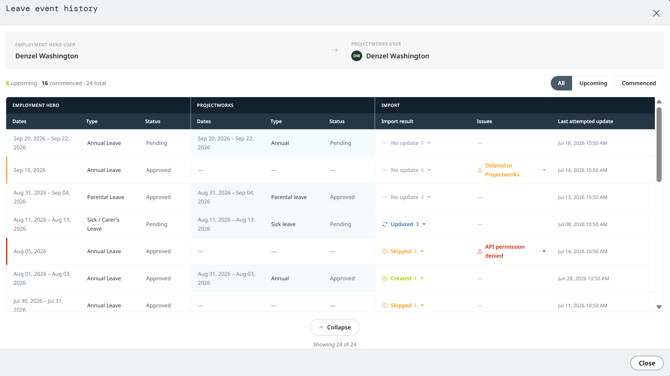
Task: Click the Sick / Carer's Leave type cell
Action: (103, 224)
